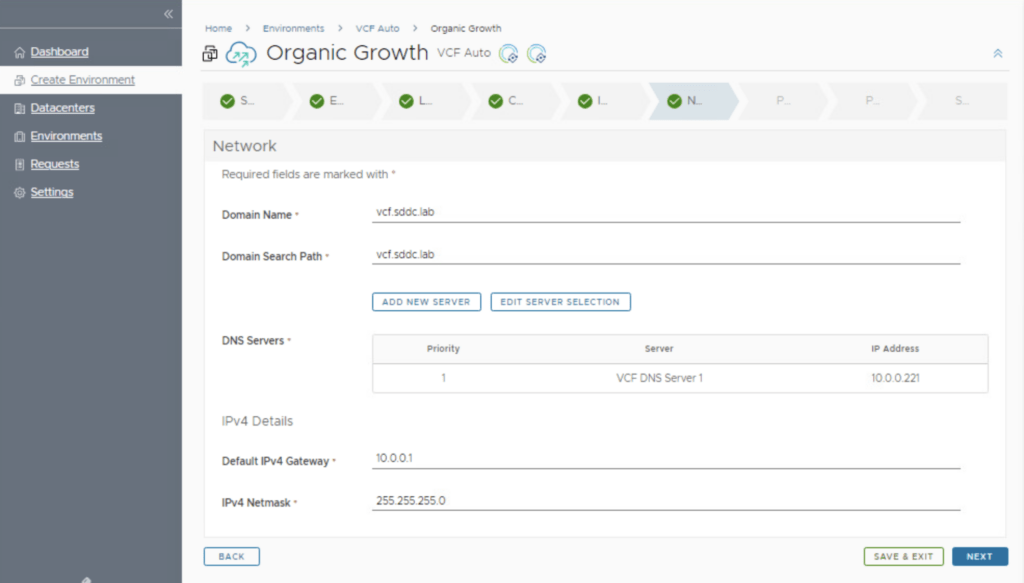Open the VCF Auto breadcrumb link
This screenshot has height=583, width=1024.
pos(377,29)
